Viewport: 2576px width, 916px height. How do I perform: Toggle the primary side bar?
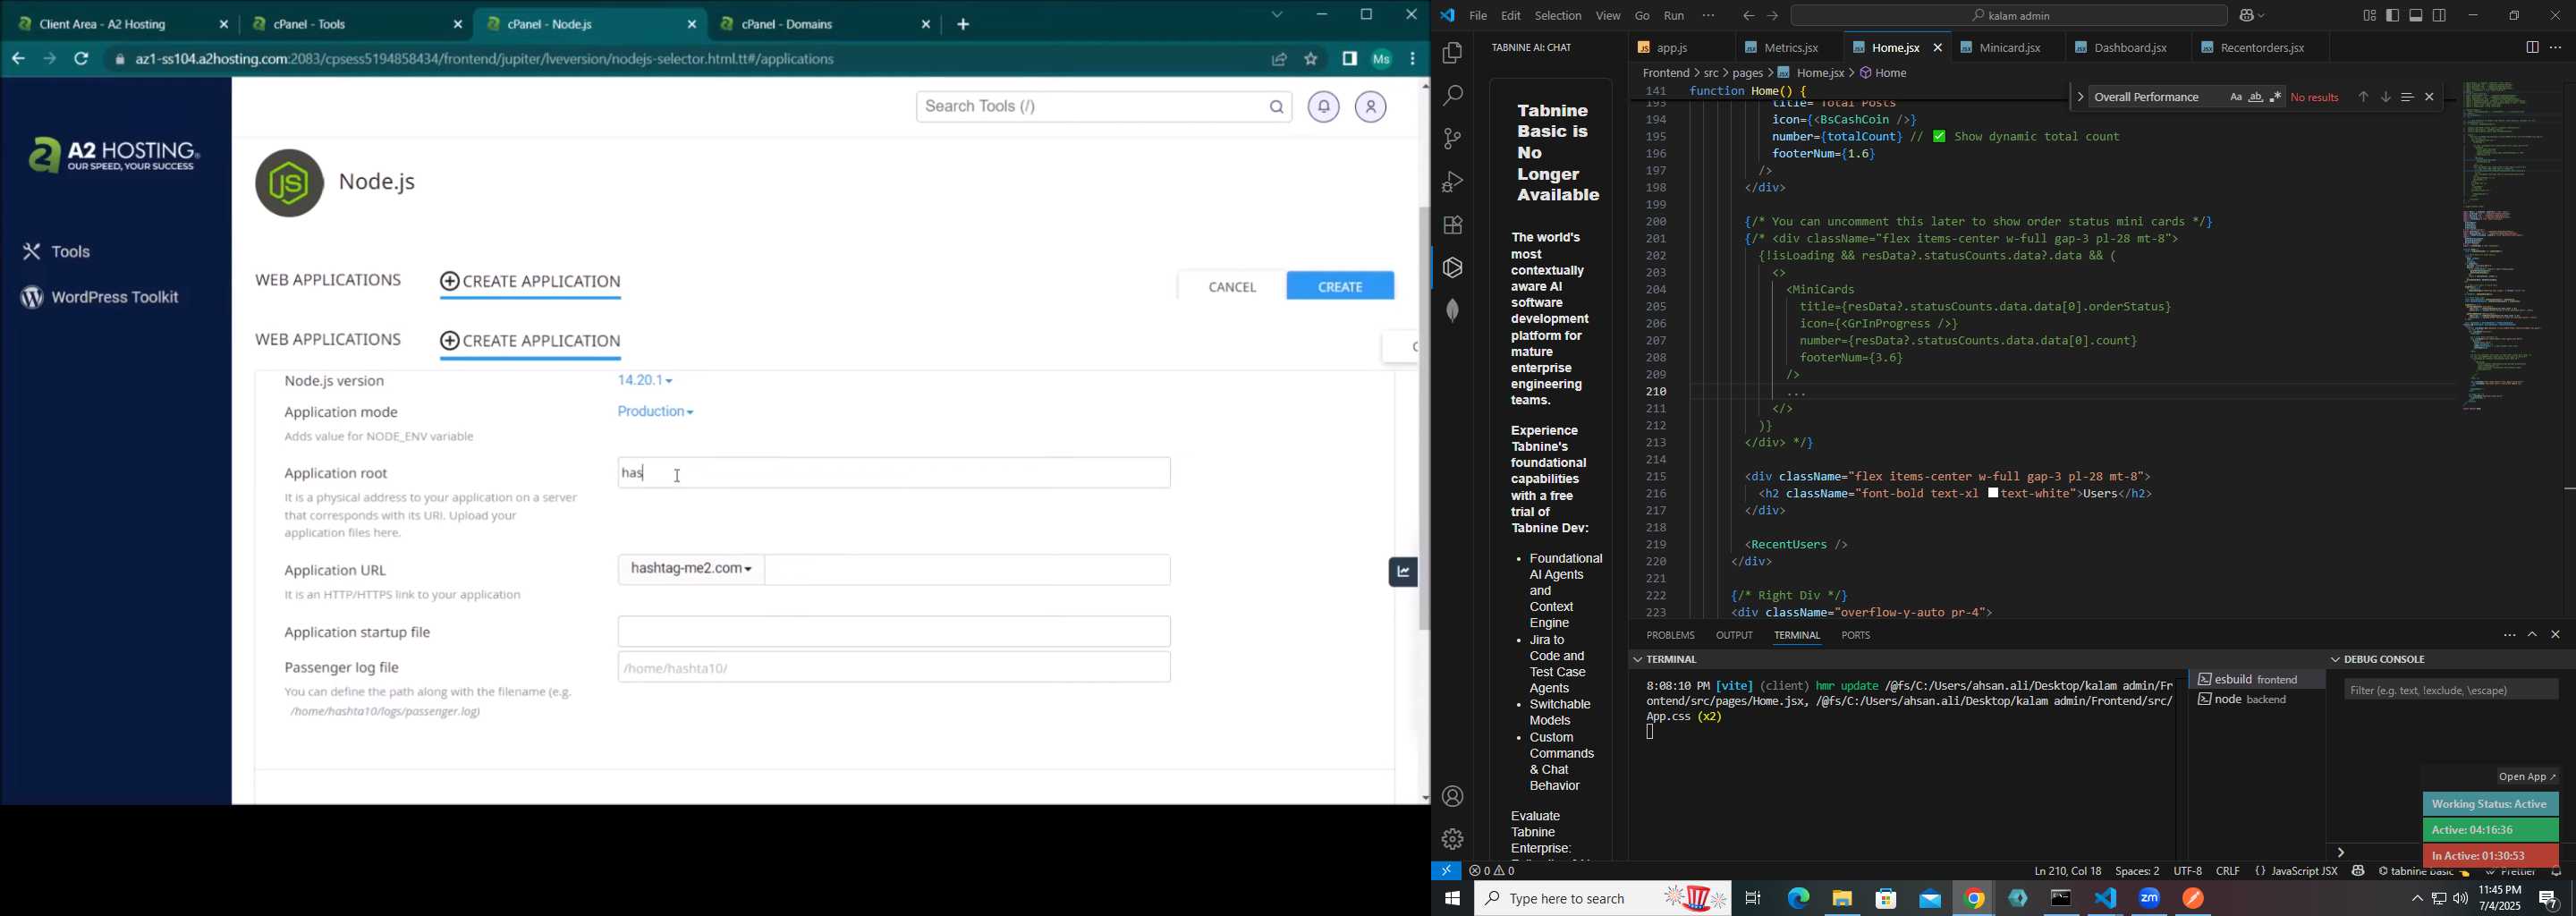pos(2392,15)
